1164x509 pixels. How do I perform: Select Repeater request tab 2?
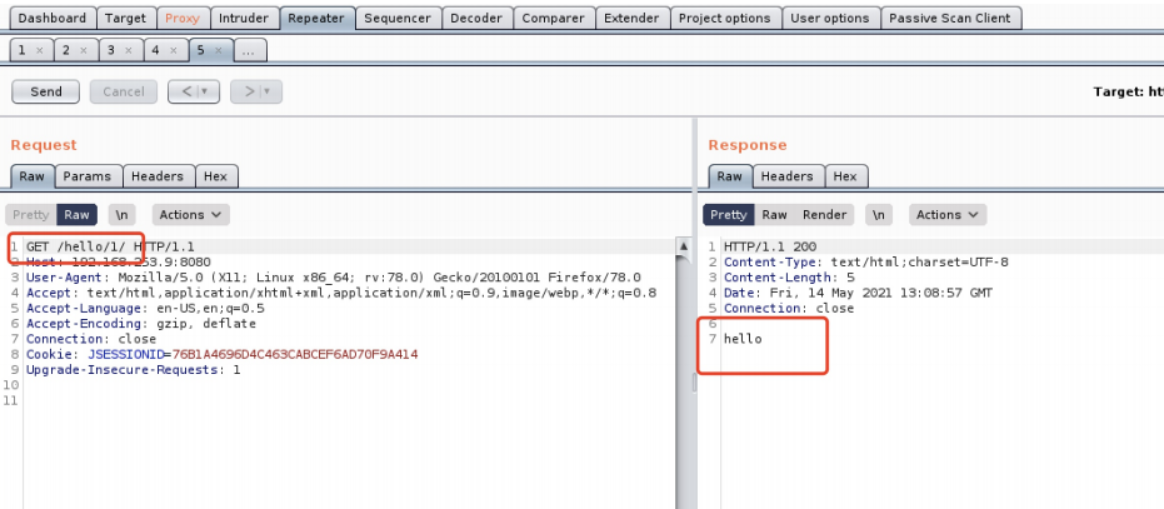pos(66,50)
